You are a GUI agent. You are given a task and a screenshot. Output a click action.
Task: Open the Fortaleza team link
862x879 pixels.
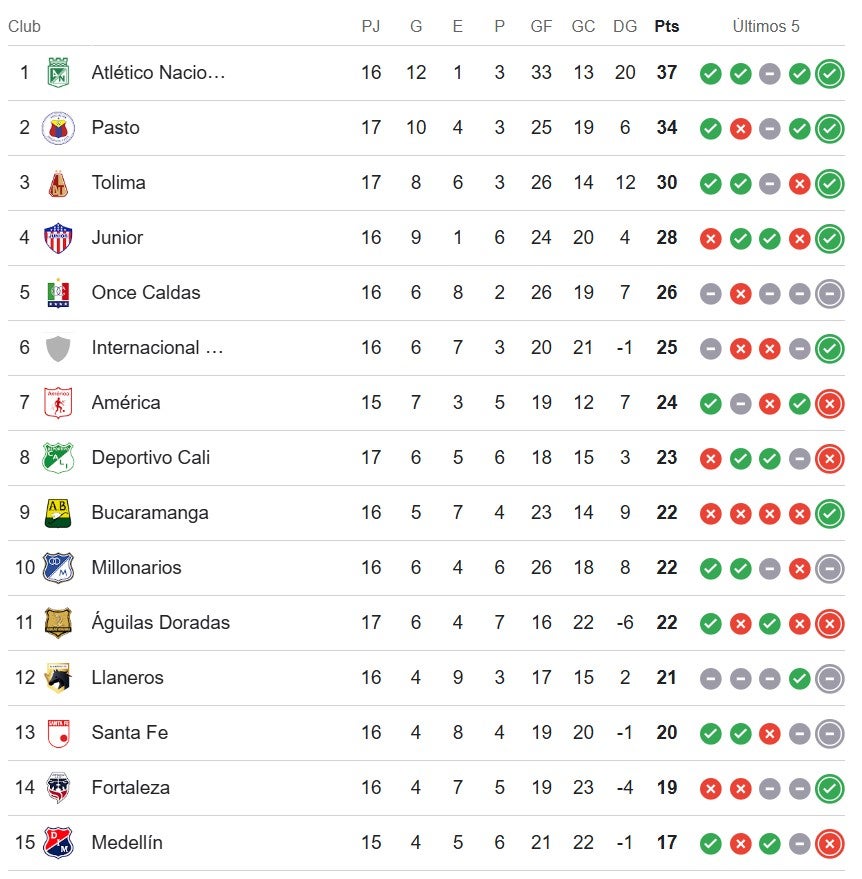(130, 788)
